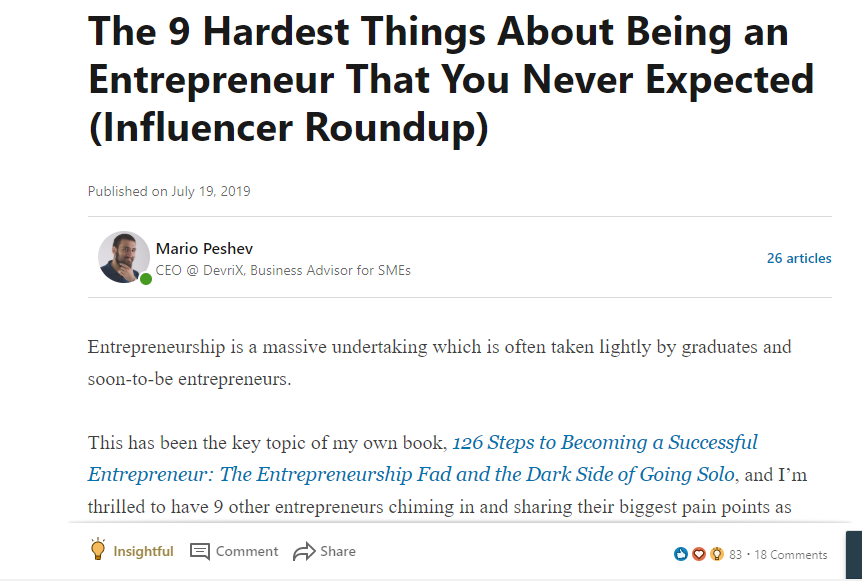
Task: Click the author name Mario Peshev
Action: (204, 248)
